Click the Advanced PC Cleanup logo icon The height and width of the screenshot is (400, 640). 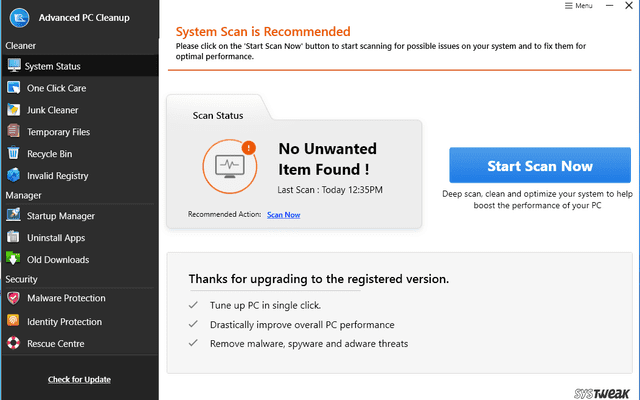click(x=17, y=18)
